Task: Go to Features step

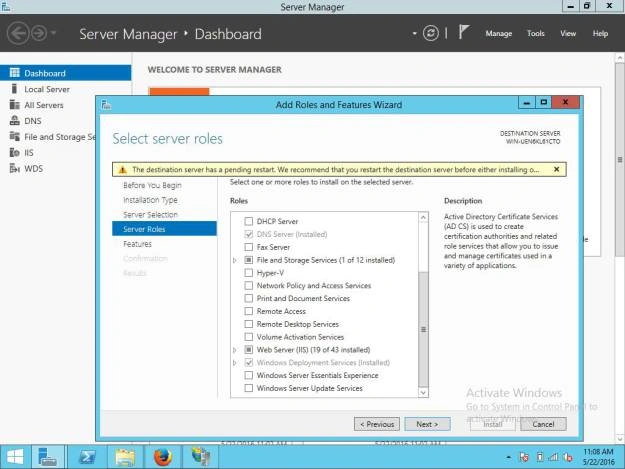Action: tap(138, 244)
